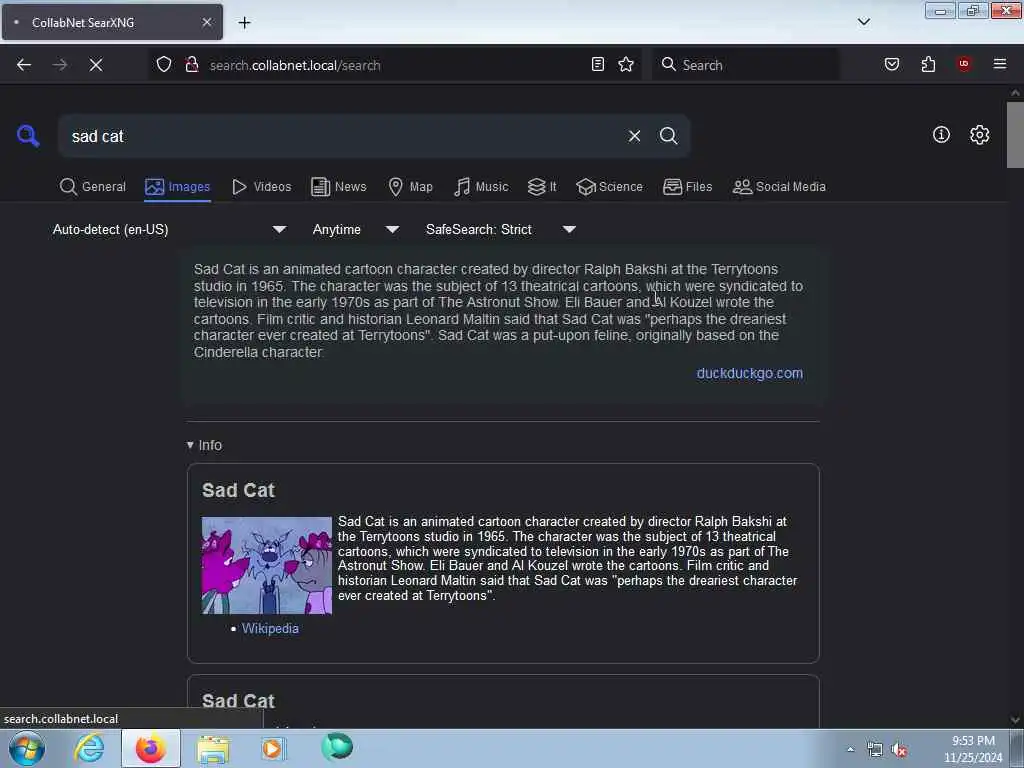1024x768 pixels.
Task: Open Files search category
Action: tap(687, 187)
